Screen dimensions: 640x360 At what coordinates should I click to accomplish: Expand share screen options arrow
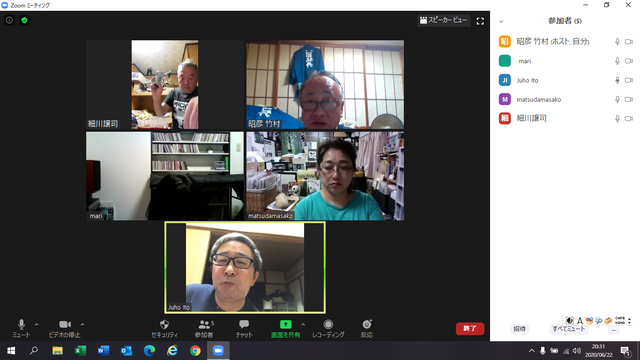tap(303, 324)
